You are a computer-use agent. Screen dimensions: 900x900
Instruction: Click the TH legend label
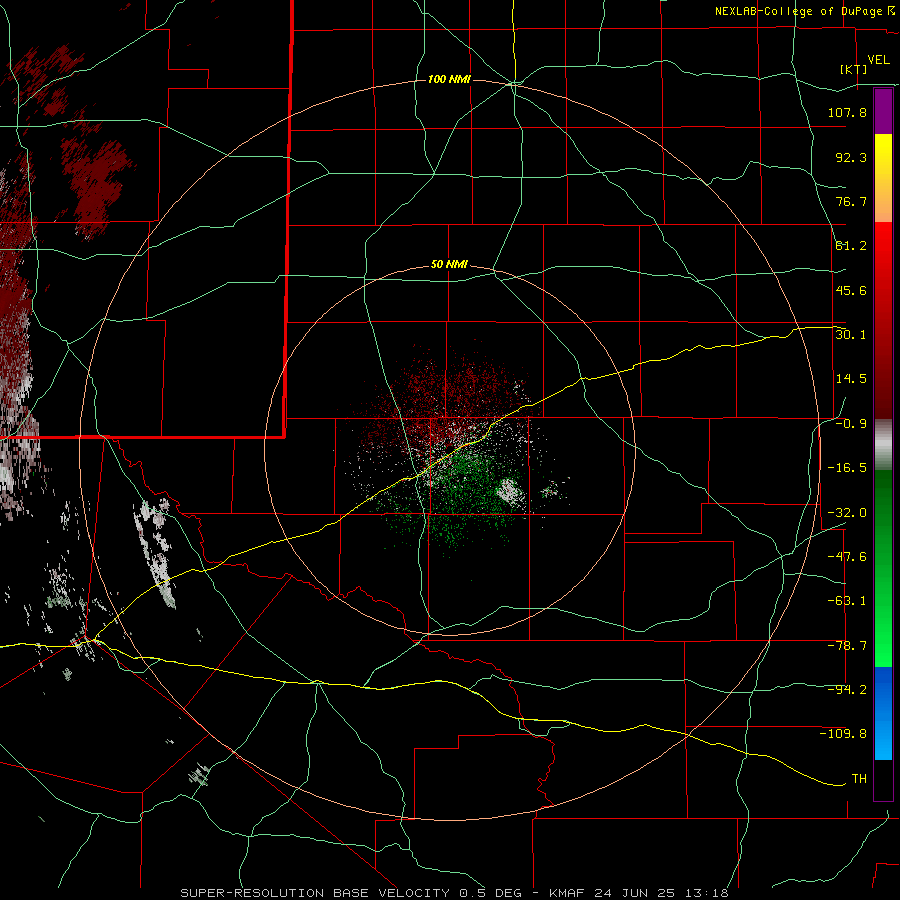[859, 779]
